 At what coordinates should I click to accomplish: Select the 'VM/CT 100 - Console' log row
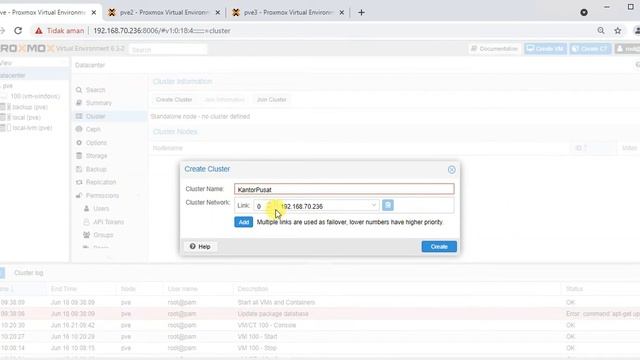pyautogui.click(x=320, y=325)
